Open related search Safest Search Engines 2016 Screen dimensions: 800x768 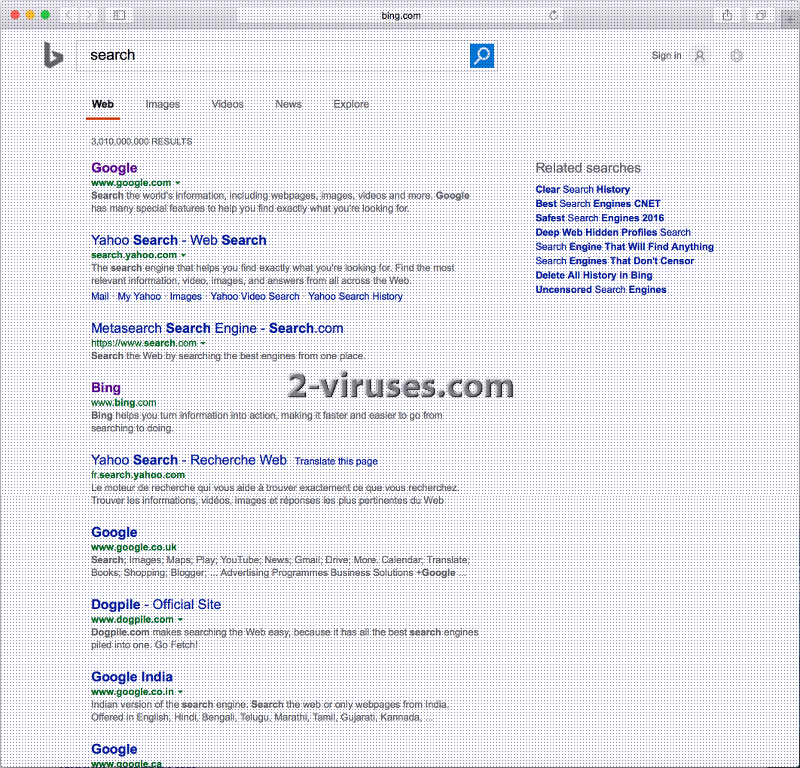pyautogui.click(x=599, y=218)
